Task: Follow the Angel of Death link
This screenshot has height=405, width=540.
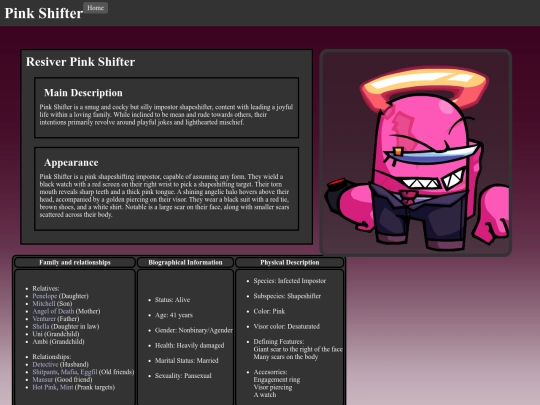Action: (x=53, y=311)
